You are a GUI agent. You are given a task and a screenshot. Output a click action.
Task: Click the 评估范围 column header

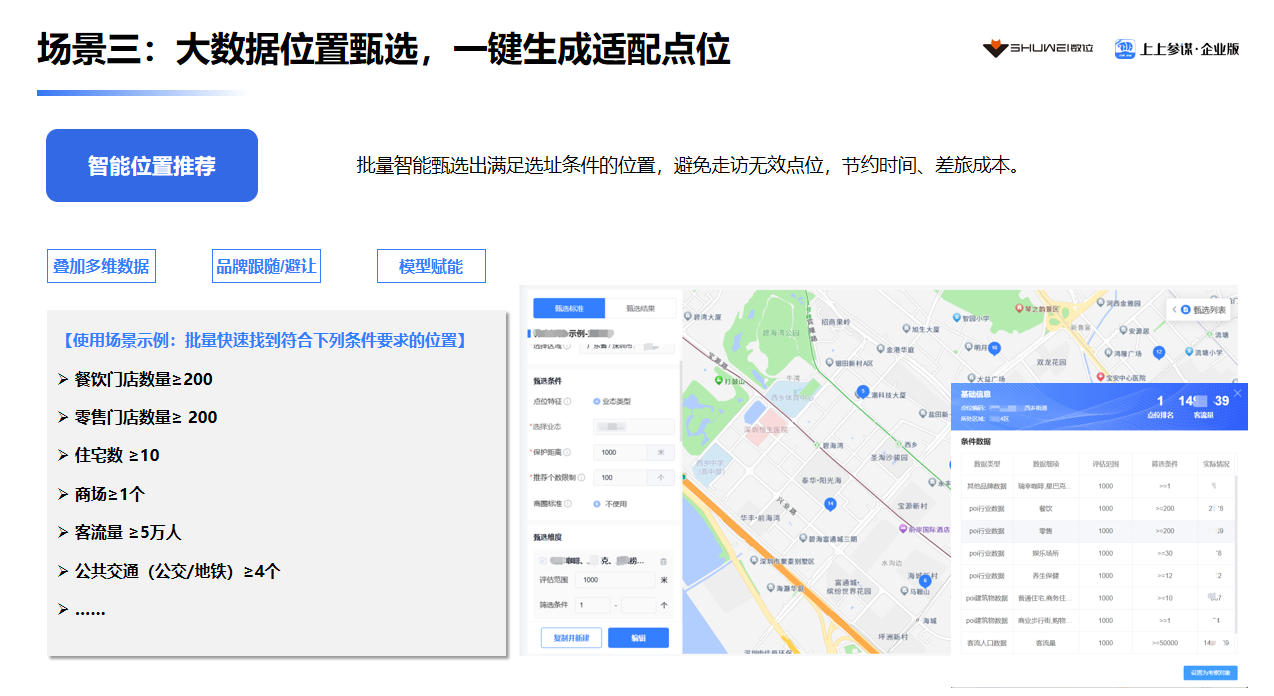tap(1105, 463)
